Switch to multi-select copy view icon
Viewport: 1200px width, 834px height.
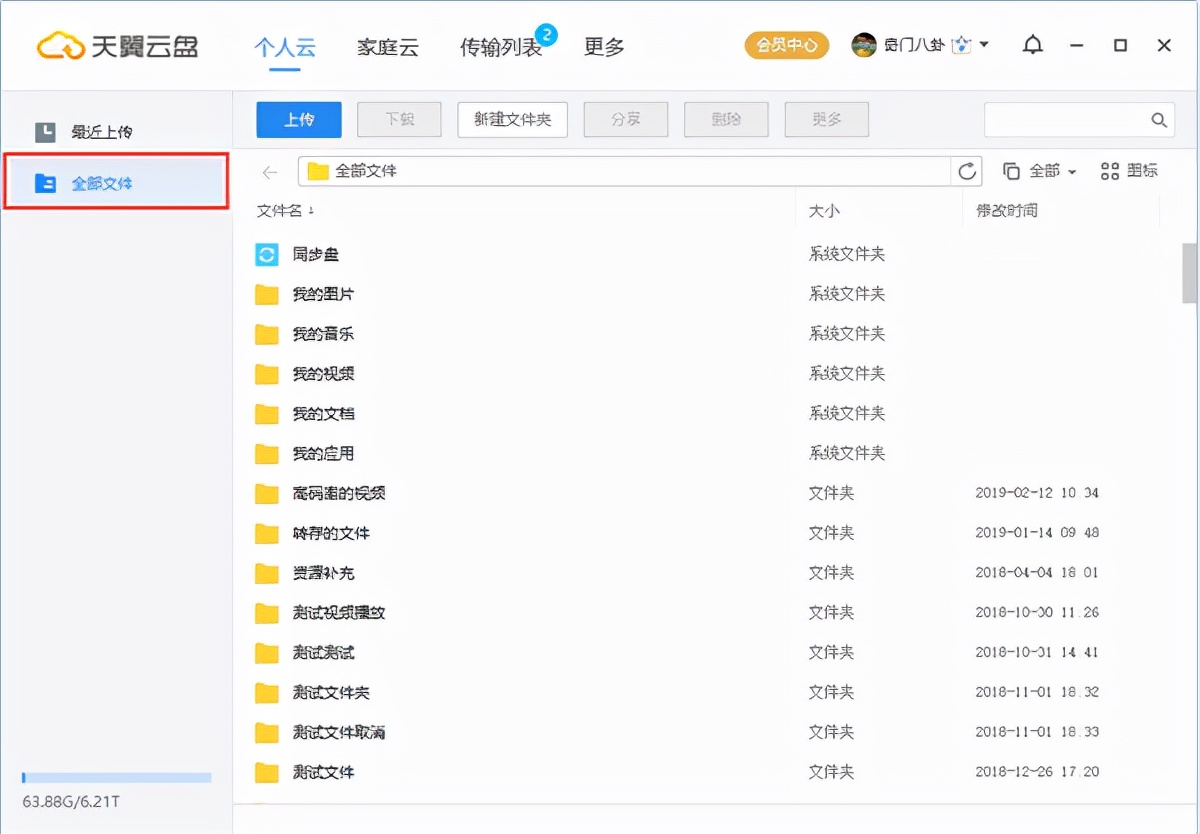[x=1011, y=170]
